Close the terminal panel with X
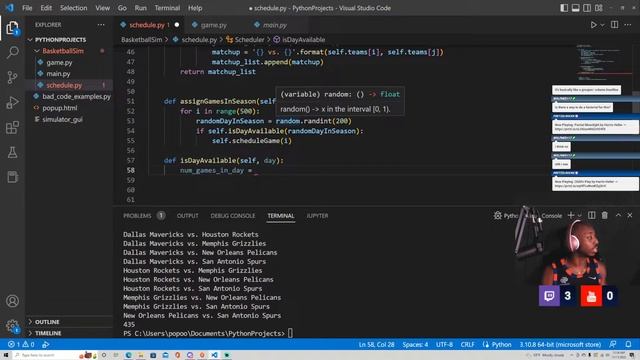 click(630, 215)
